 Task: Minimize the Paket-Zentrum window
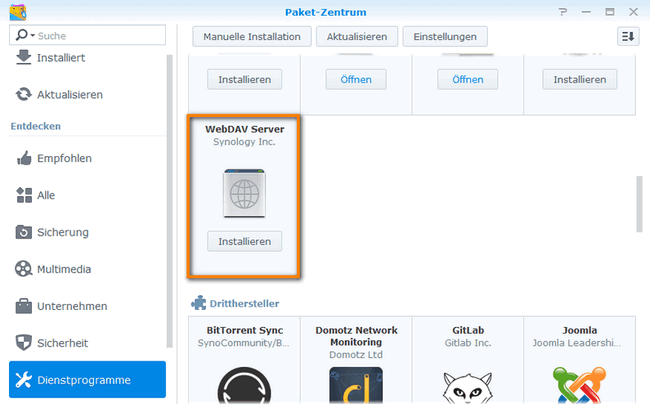point(586,12)
